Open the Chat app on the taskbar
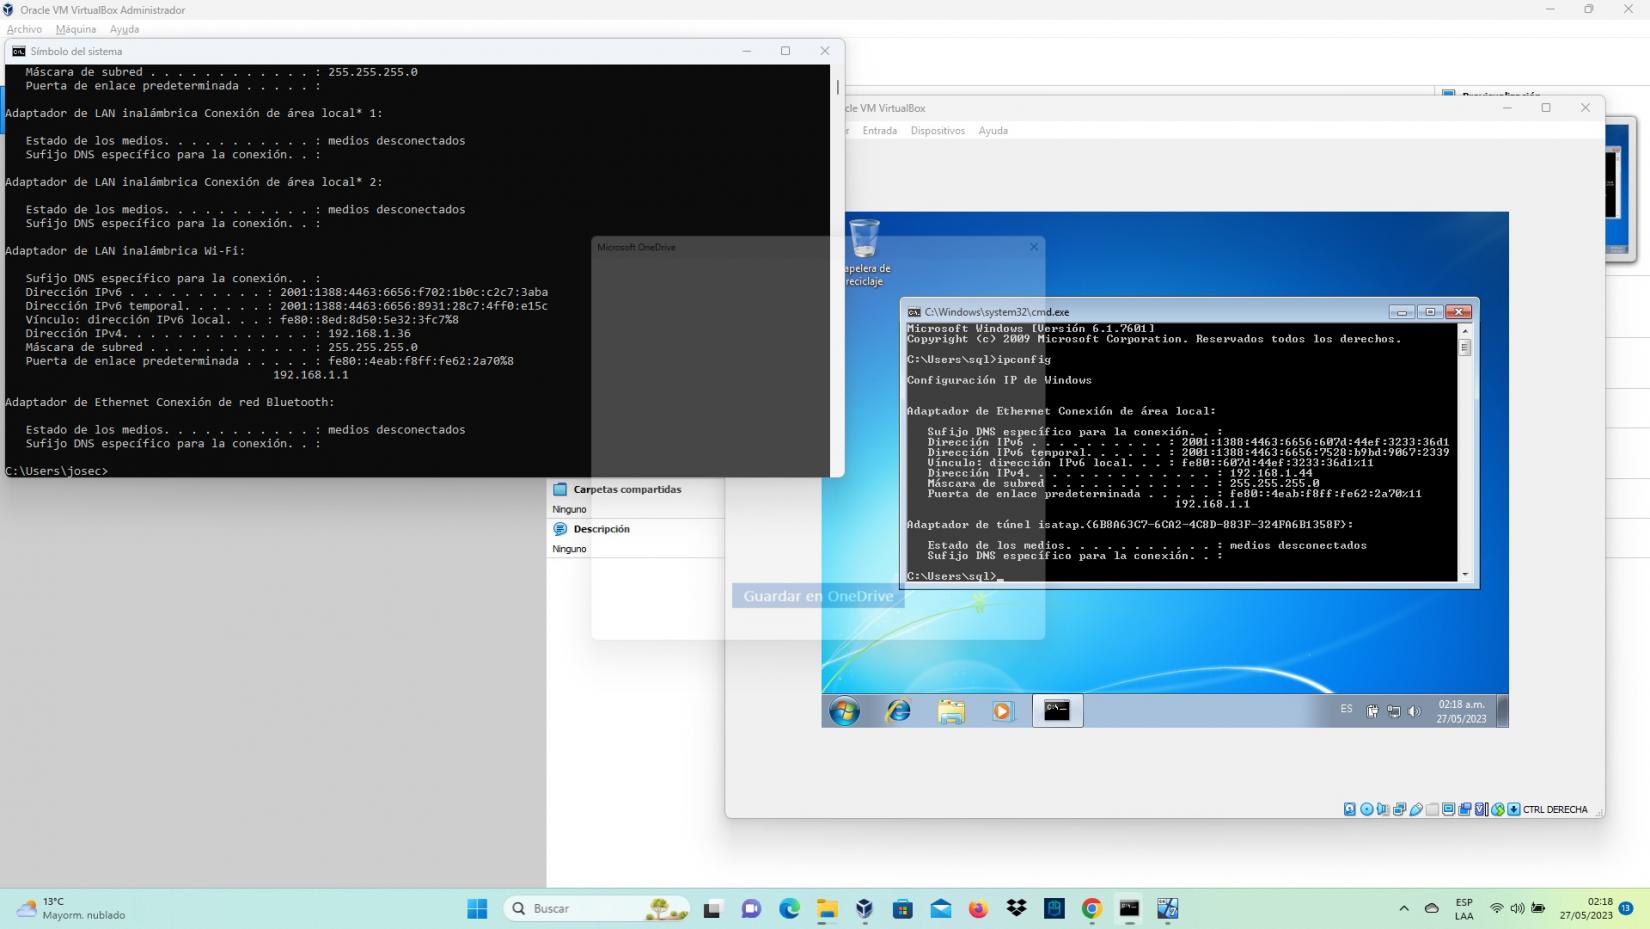 click(x=751, y=908)
